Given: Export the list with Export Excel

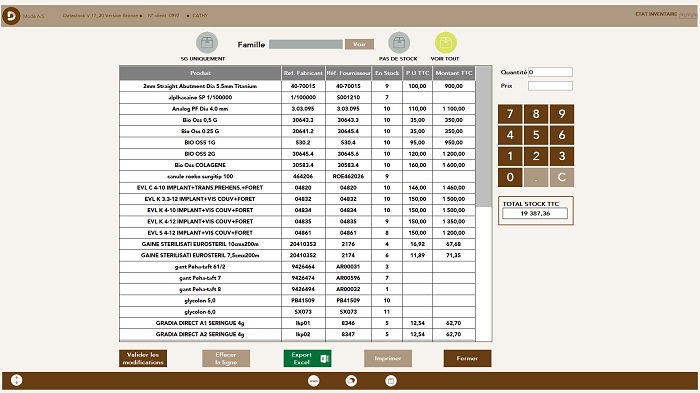Looking at the screenshot, I should coord(308,358).
